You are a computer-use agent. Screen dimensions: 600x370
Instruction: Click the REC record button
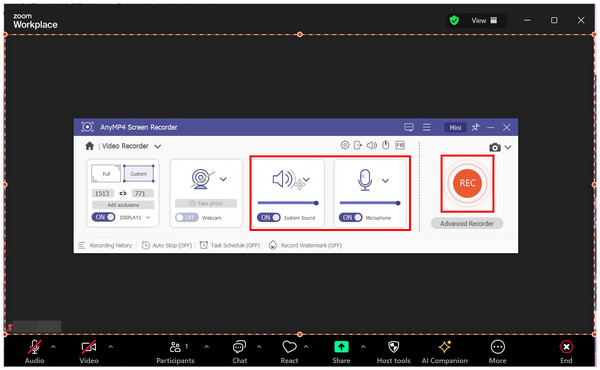click(467, 183)
